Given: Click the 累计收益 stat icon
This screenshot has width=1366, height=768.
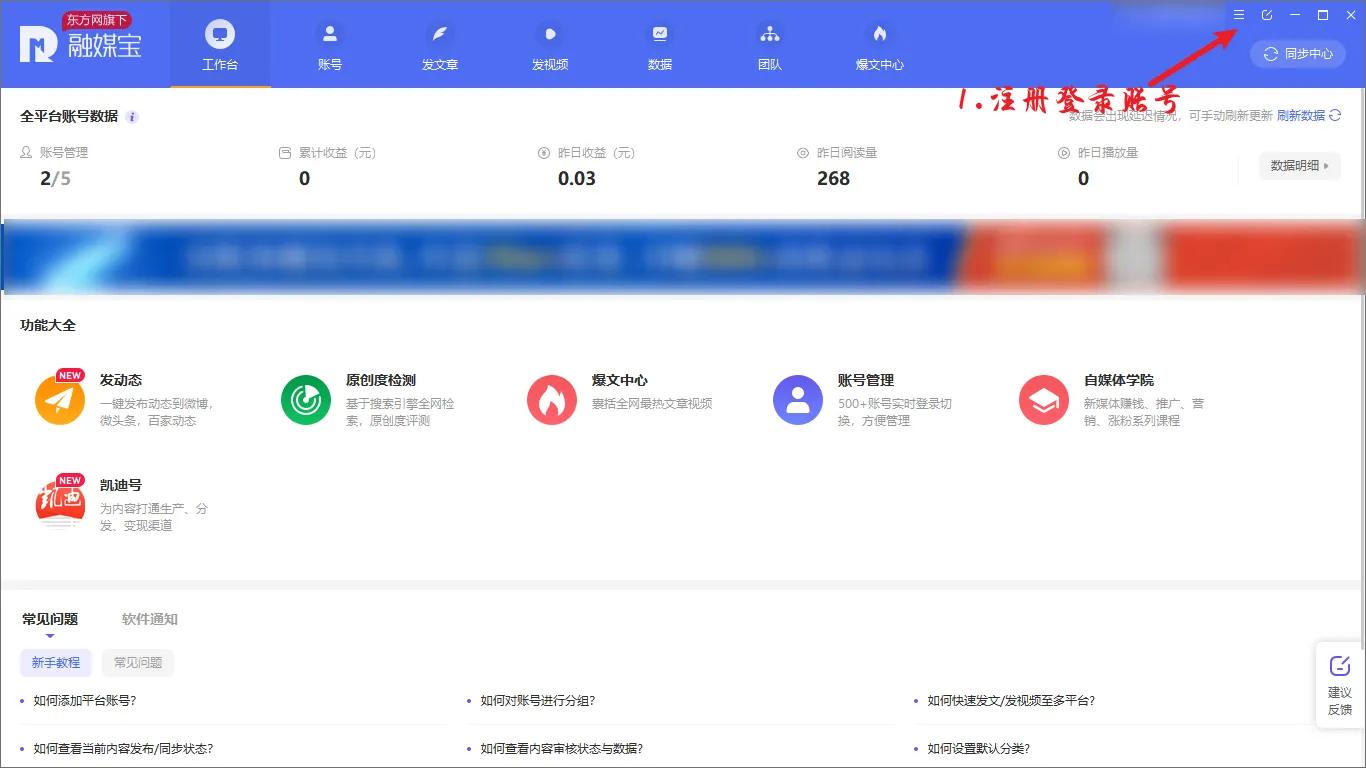Looking at the screenshot, I should tap(285, 153).
